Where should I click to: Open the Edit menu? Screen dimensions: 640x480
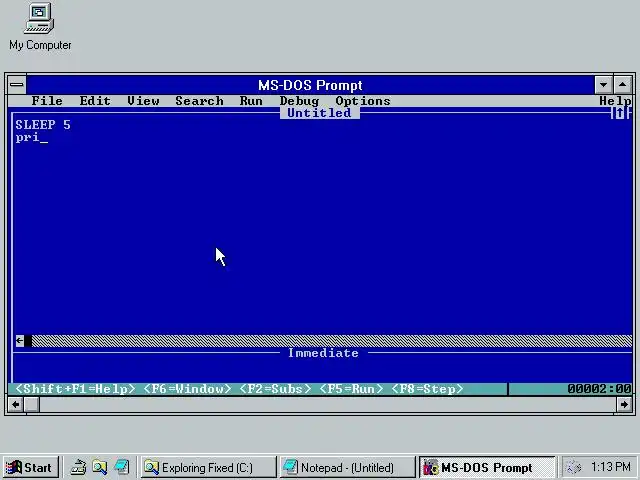pos(95,101)
